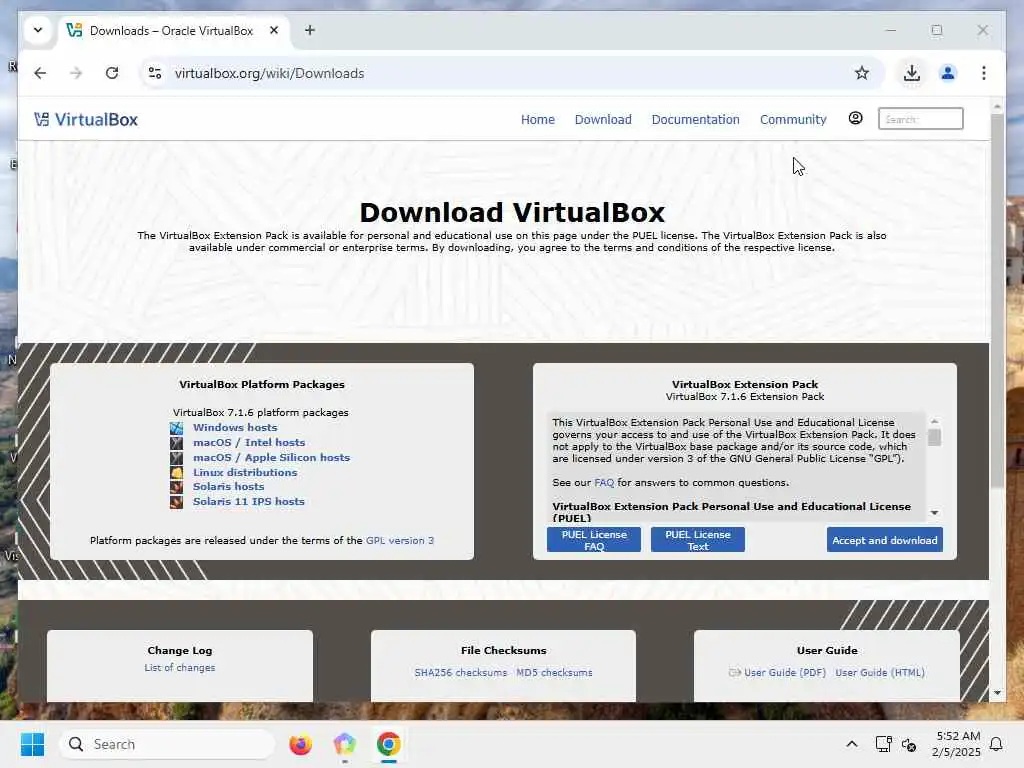This screenshot has height=768, width=1024.
Task: Open the colorful app icon beside Firefox
Action: pos(344,744)
